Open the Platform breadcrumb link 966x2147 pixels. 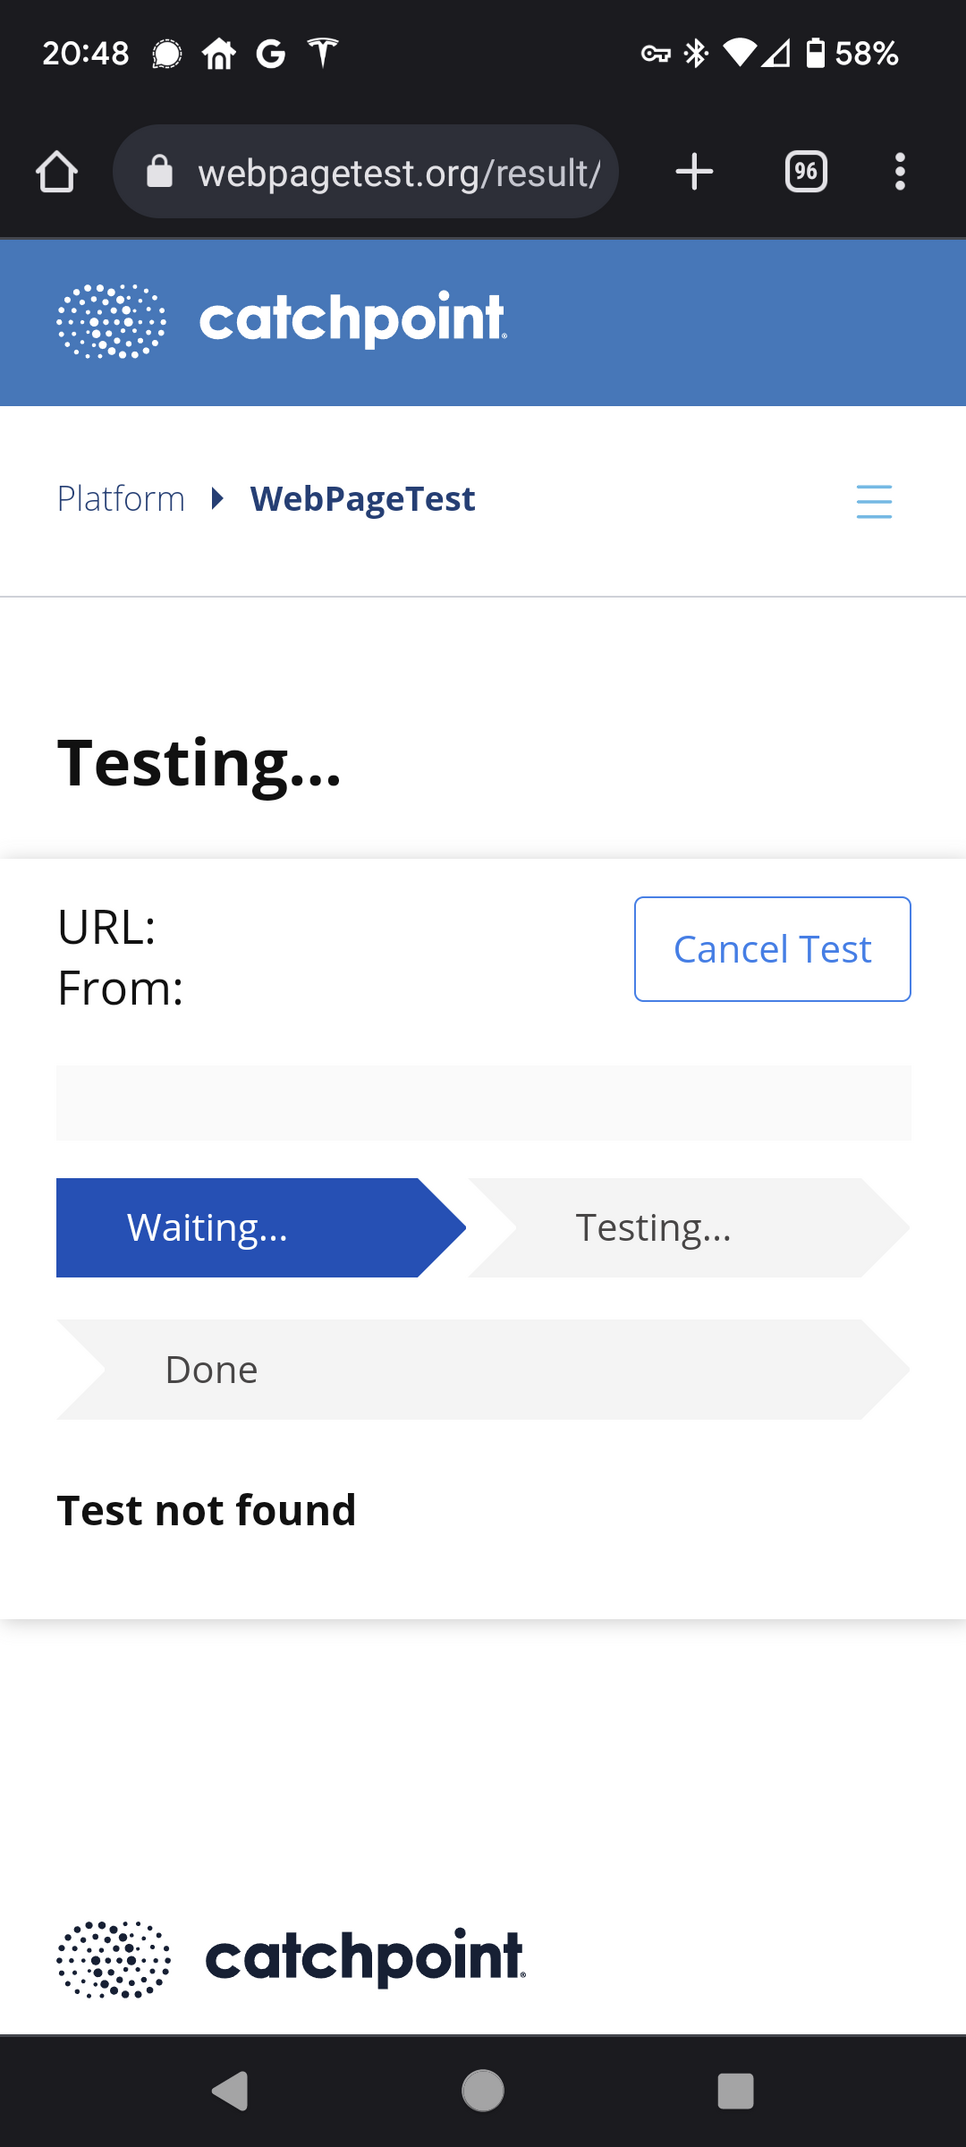(x=121, y=498)
